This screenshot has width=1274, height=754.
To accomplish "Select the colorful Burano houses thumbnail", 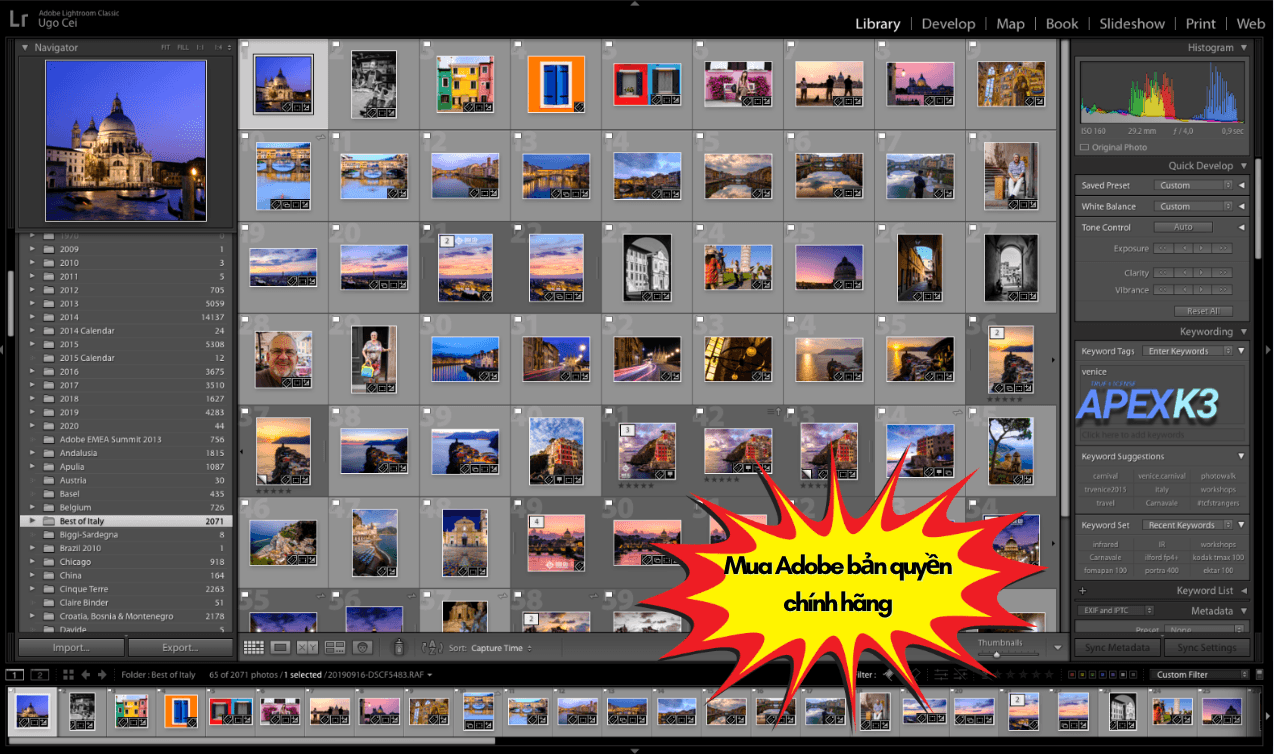I will pos(465,84).
